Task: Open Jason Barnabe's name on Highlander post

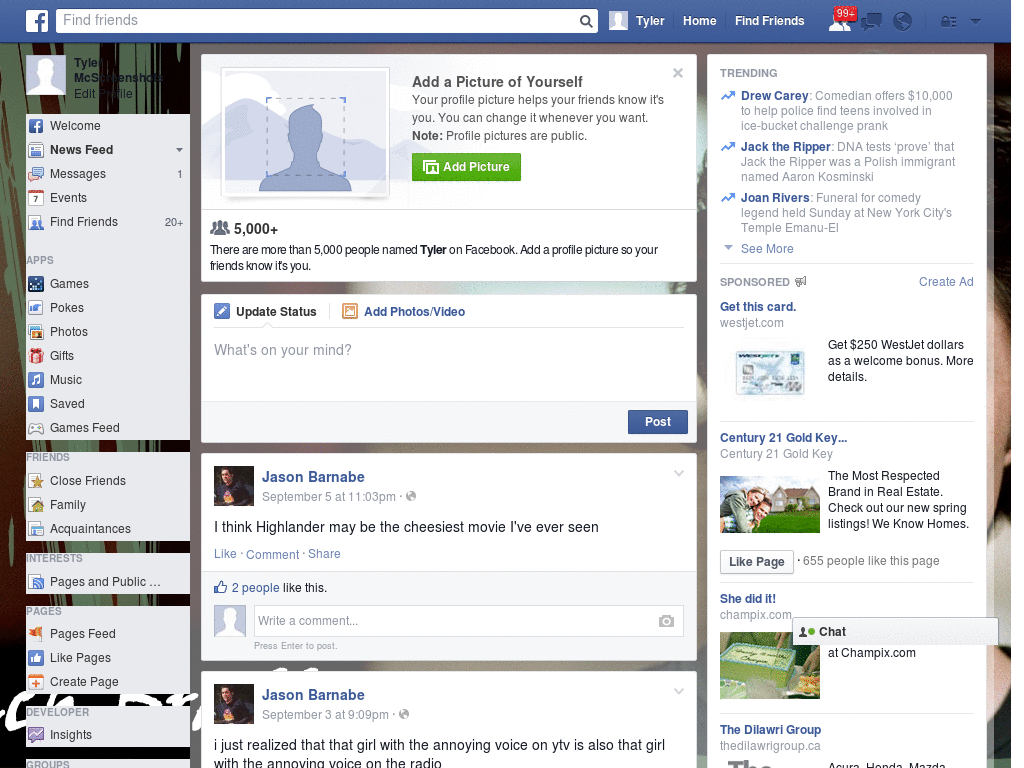Action: 313,477
